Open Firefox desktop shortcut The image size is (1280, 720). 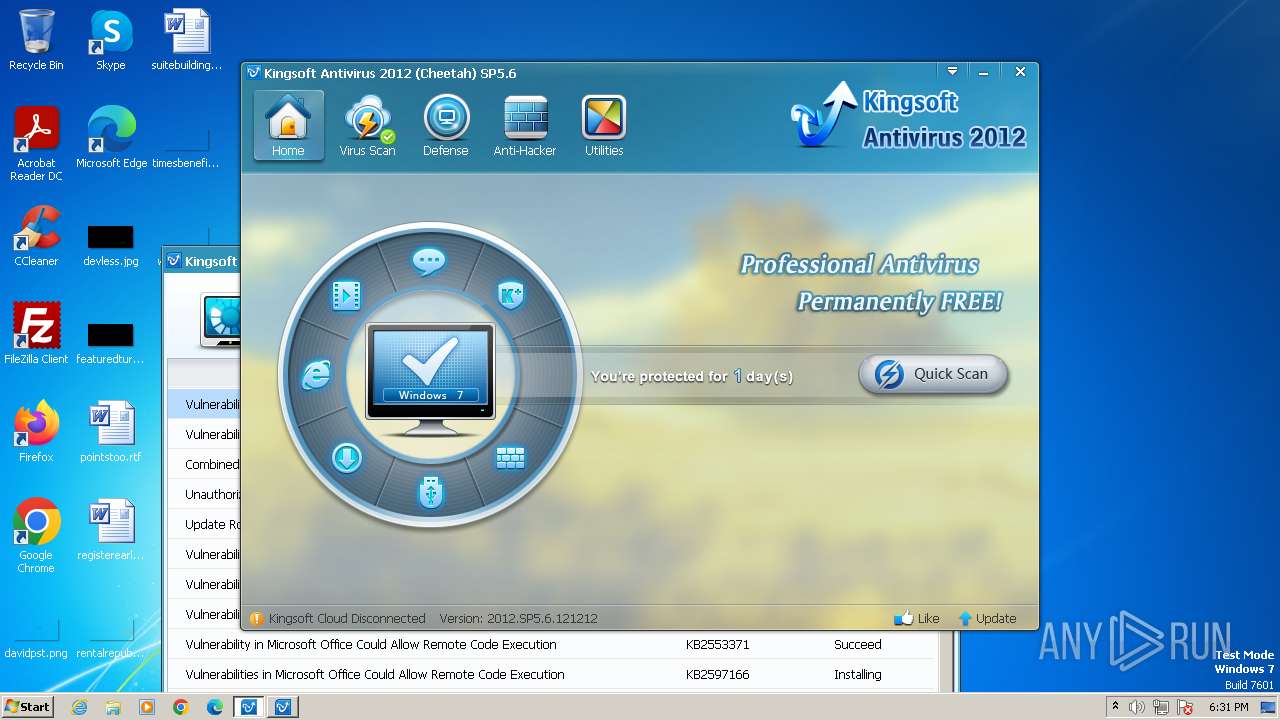tap(36, 432)
